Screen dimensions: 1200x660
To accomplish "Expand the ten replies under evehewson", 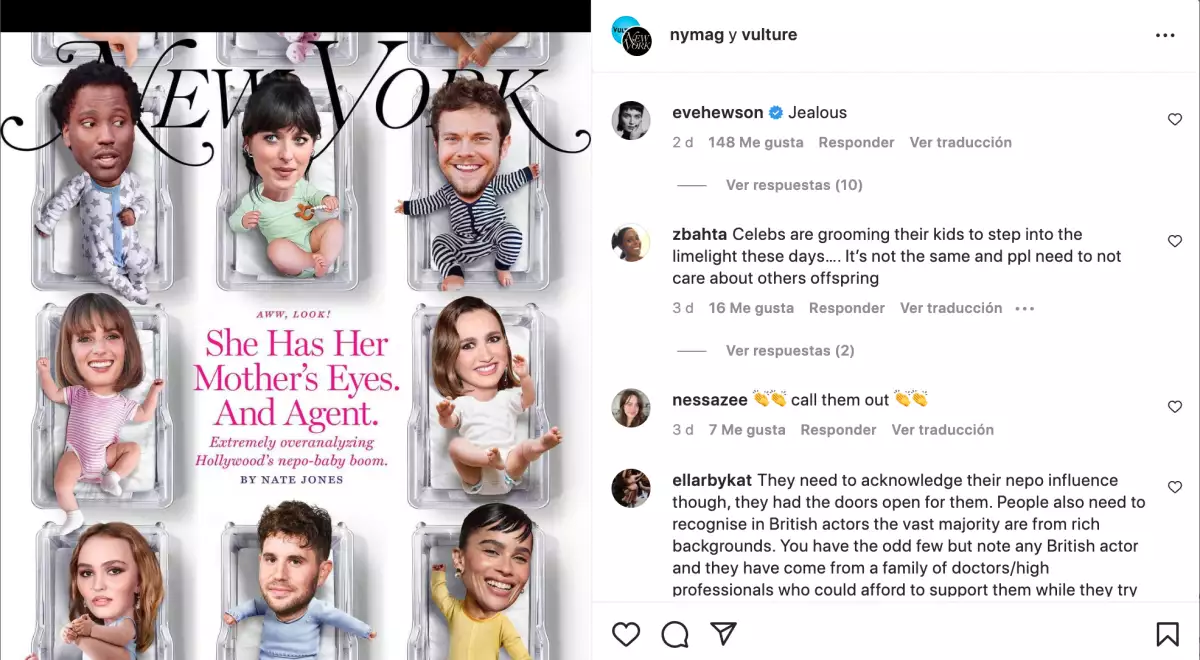I will tap(794, 185).
